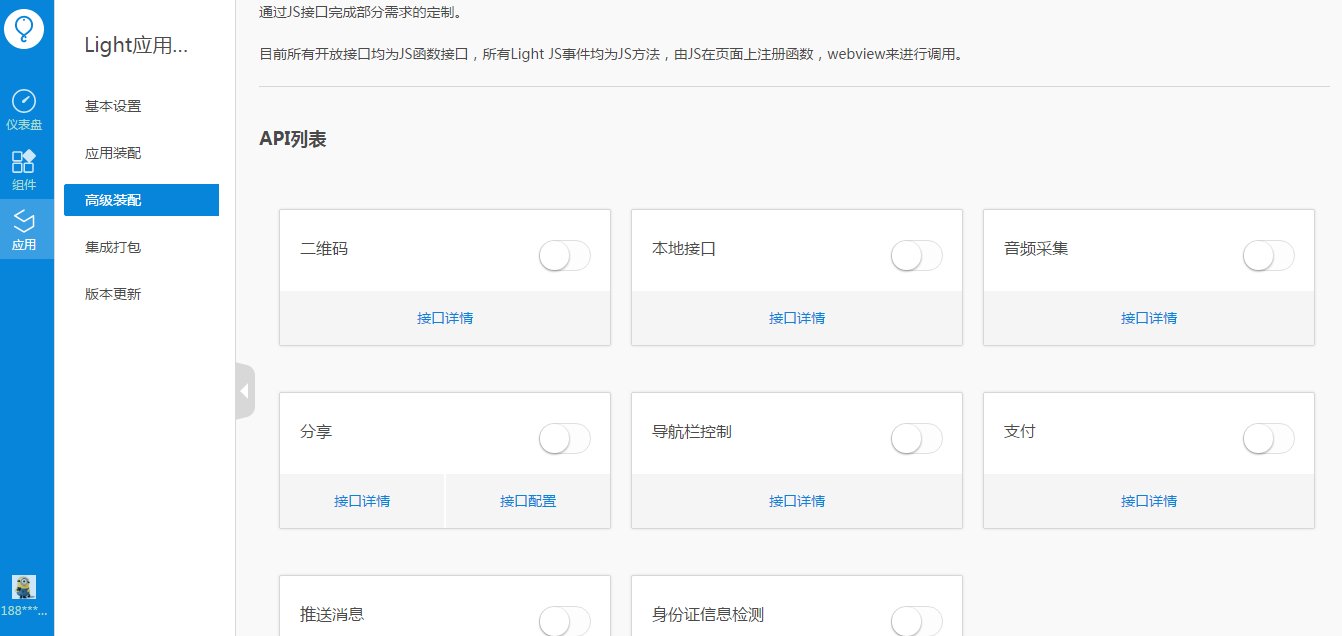This screenshot has height=636, width=1342.
Task: Open the 仪表盘 dashboard icon
Action: pyautogui.click(x=24, y=110)
